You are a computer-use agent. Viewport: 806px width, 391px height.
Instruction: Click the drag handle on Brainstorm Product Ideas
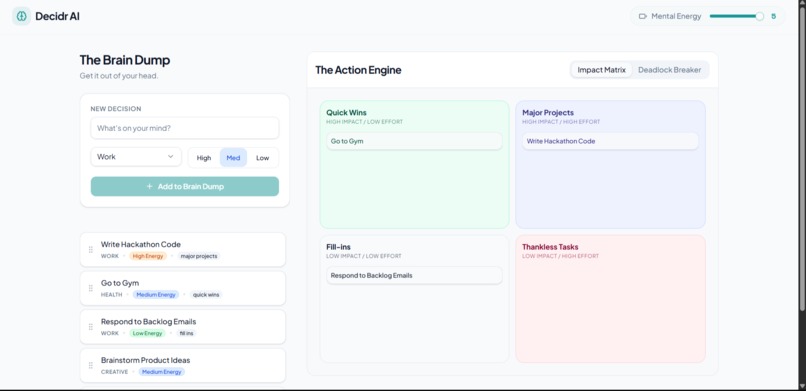click(x=90, y=365)
